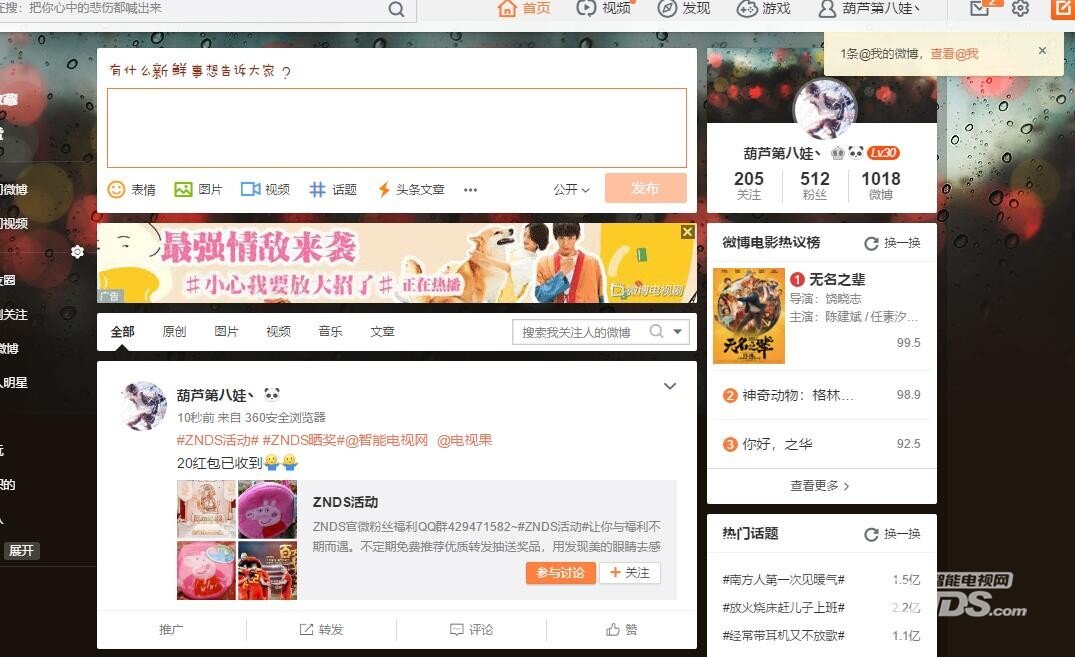Select the 视频 feed tab
Viewport: 1075px width, 657px height.
(278, 332)
